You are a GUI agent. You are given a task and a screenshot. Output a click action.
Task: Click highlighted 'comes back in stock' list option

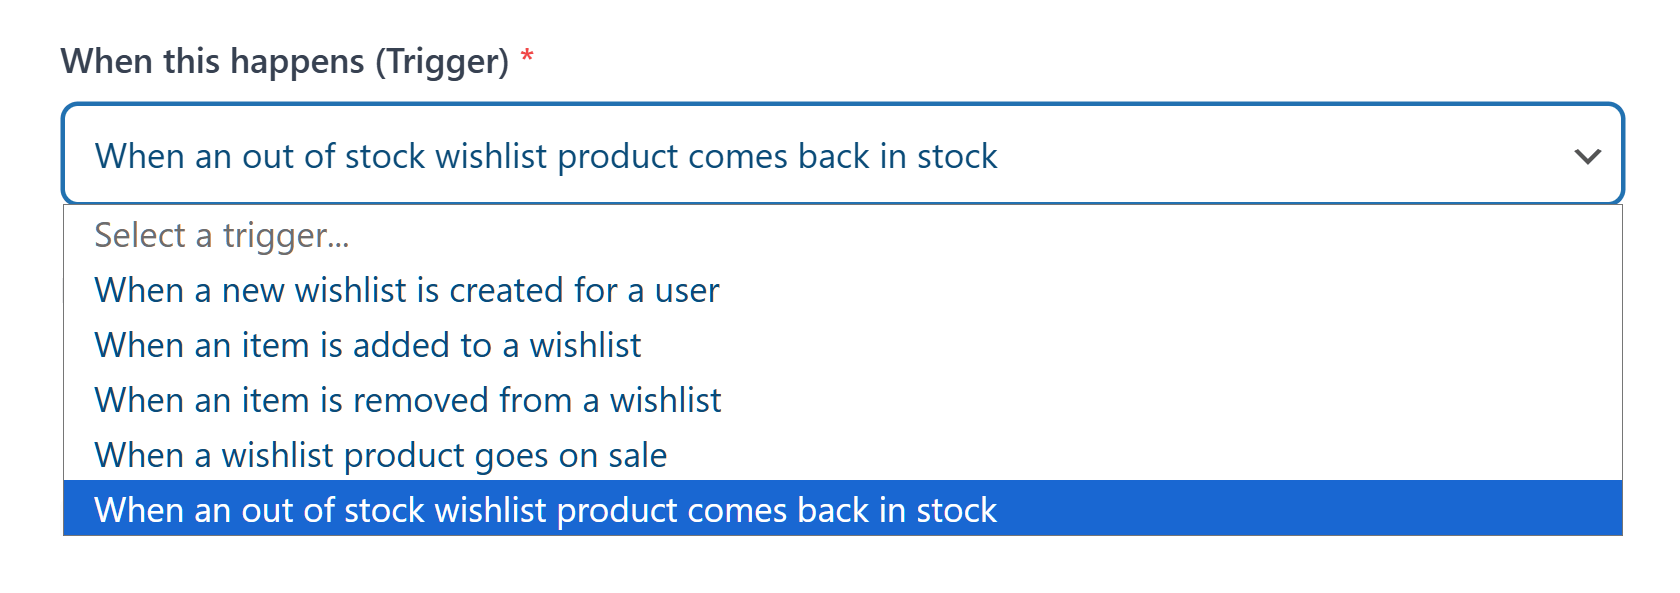(545, 510)
